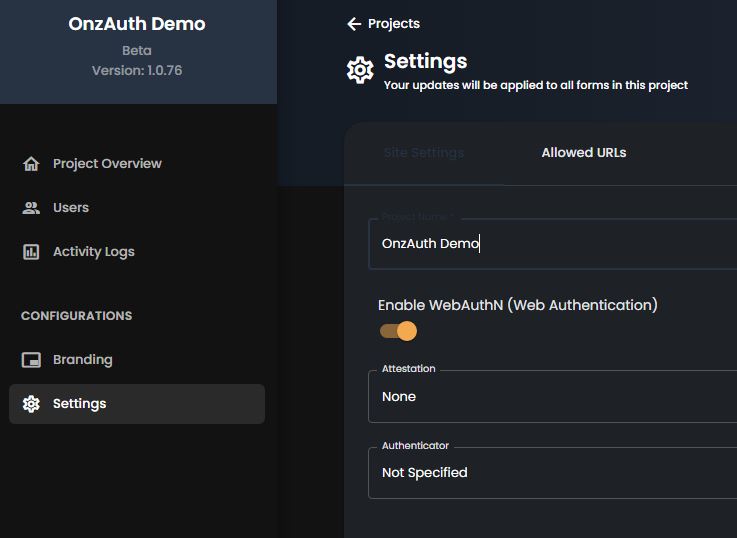Image resolution: width=737 pixels, height=538 pixels.
Task: Open the Authenticator dropdown
Action: pos(552,473)
